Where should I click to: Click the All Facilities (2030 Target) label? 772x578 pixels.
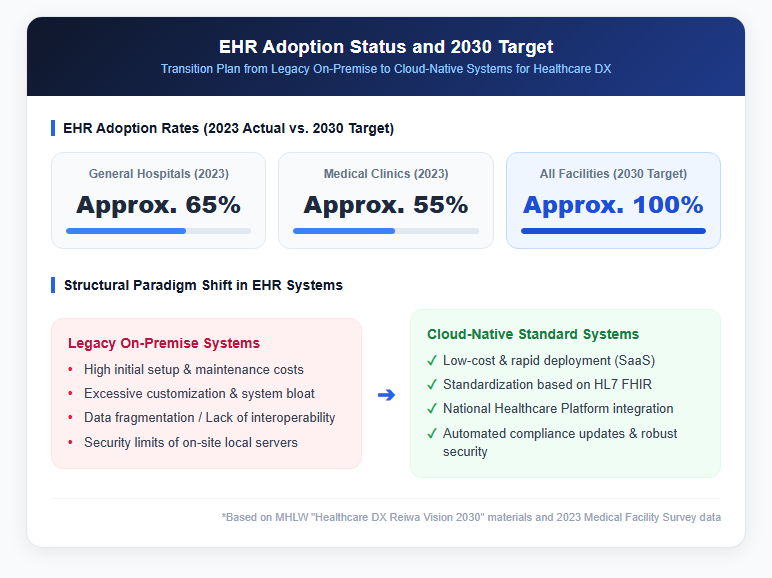coord(613,174)
